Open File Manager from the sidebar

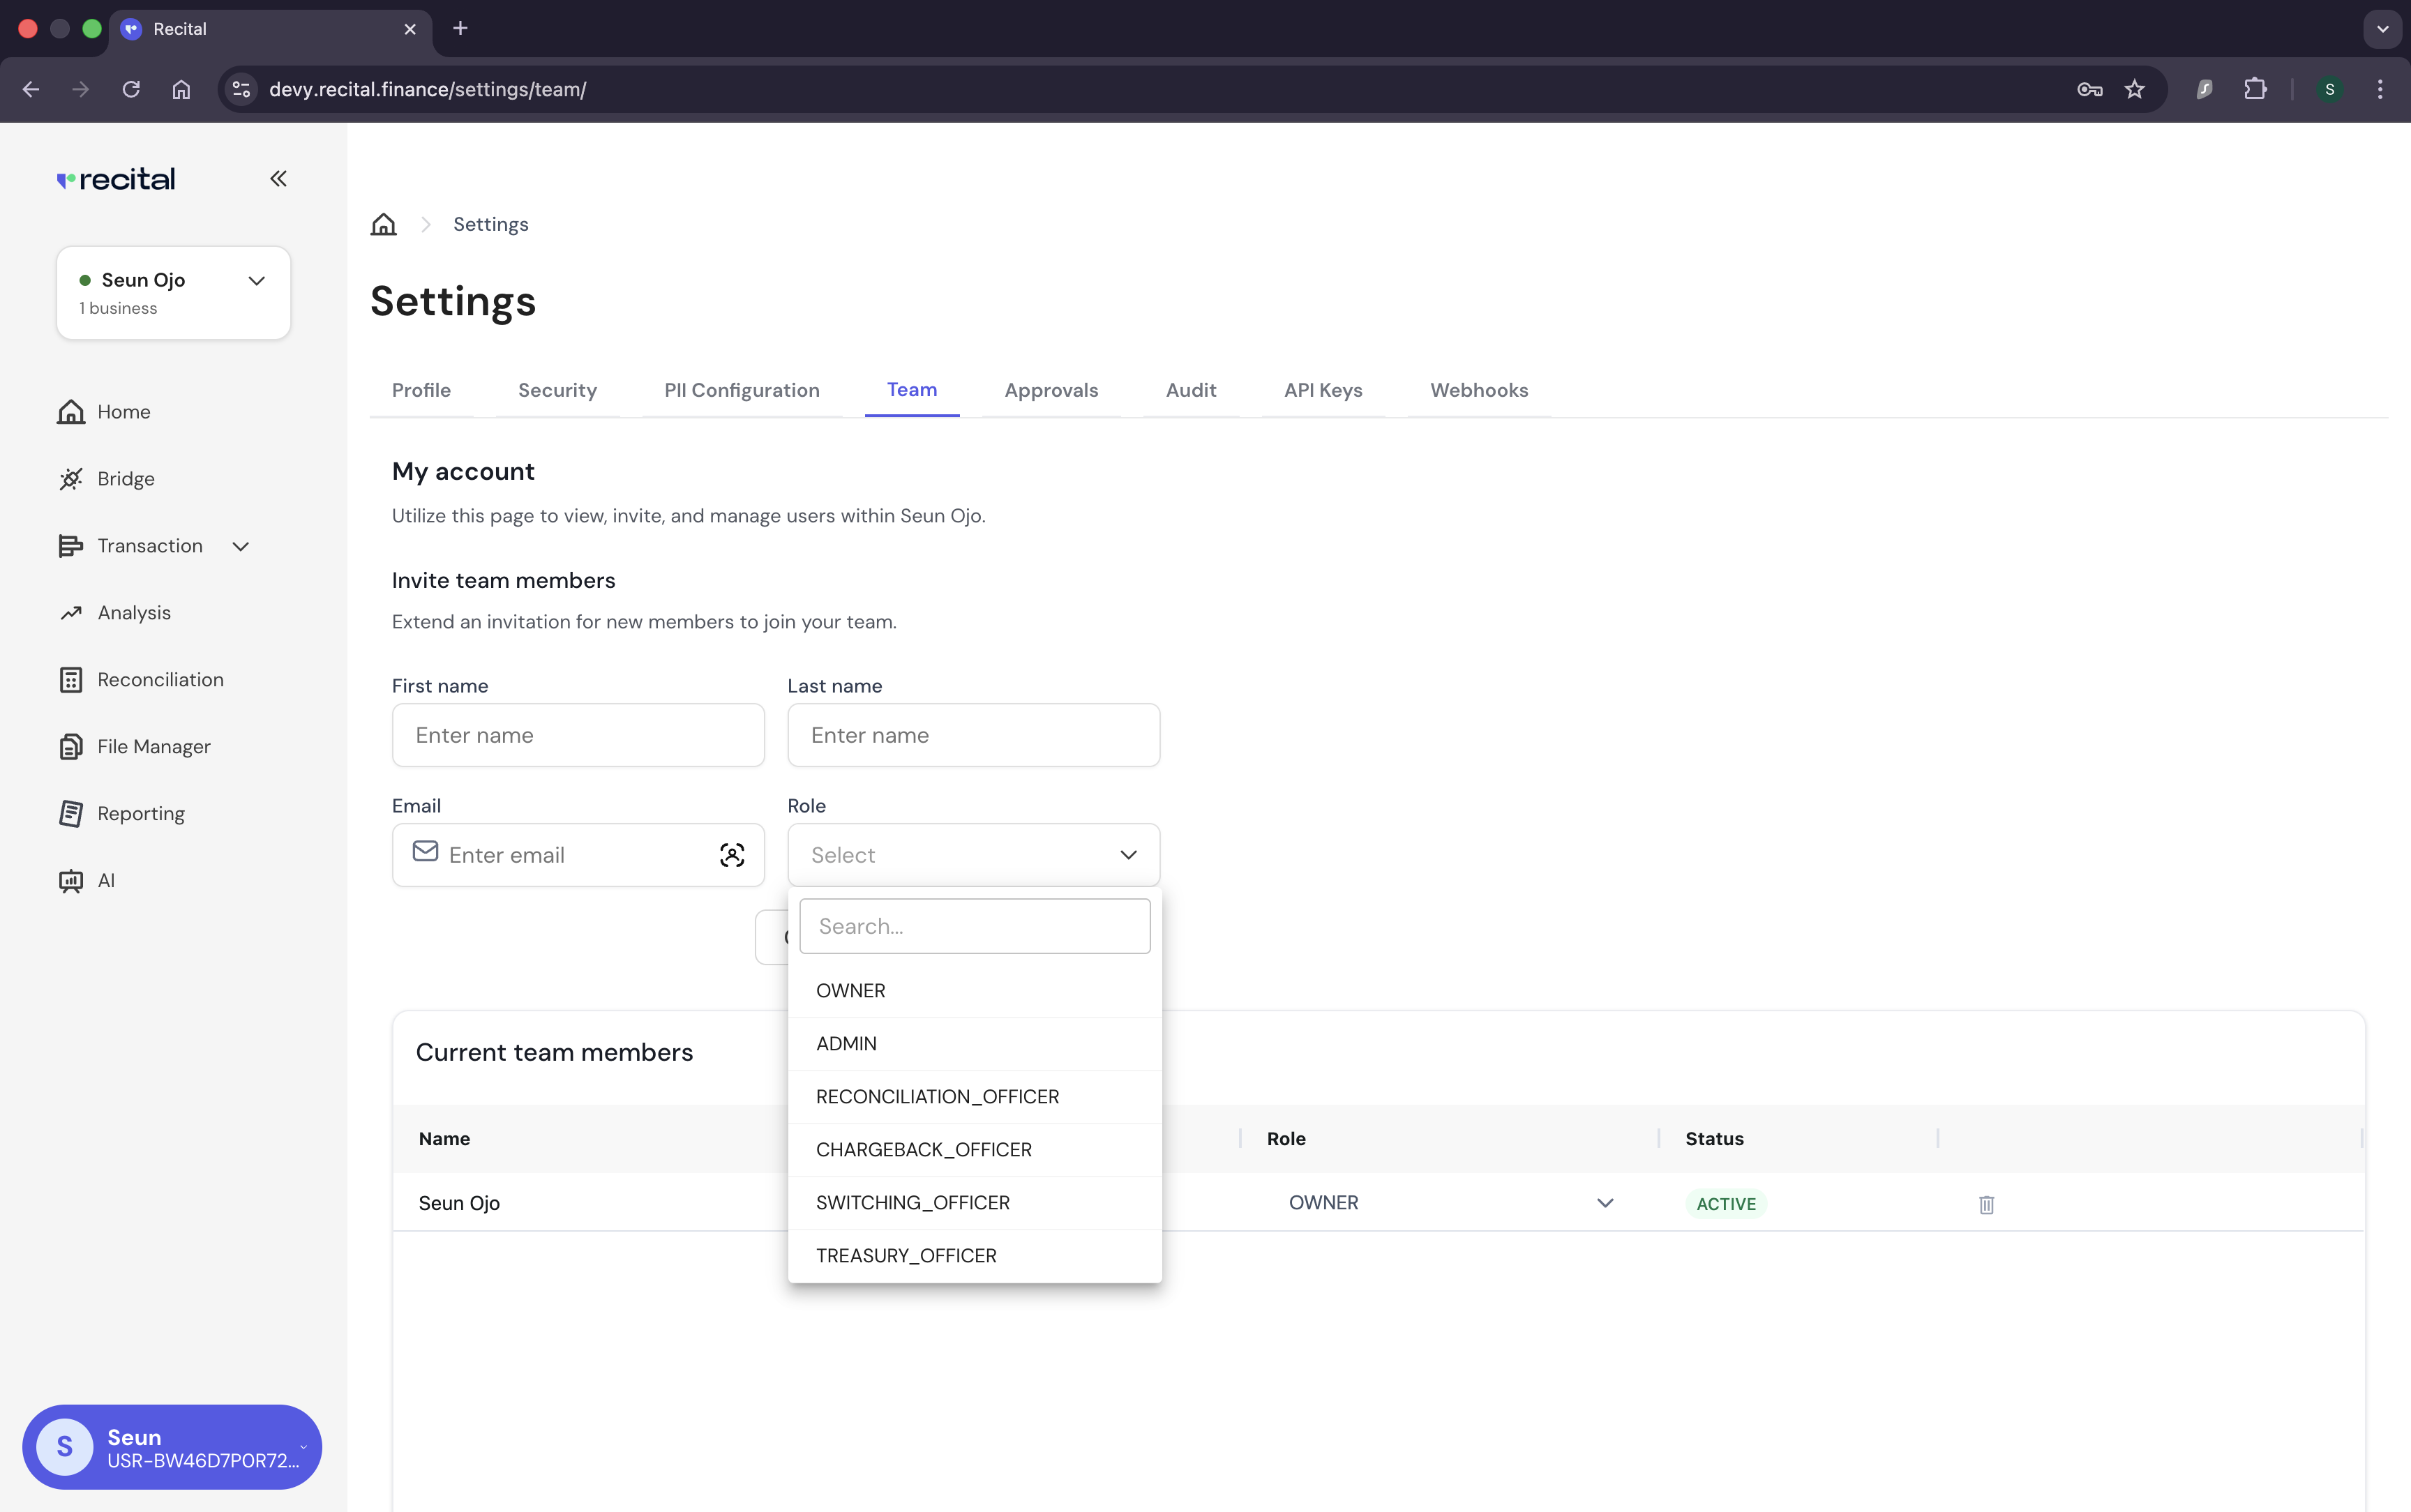153,747
